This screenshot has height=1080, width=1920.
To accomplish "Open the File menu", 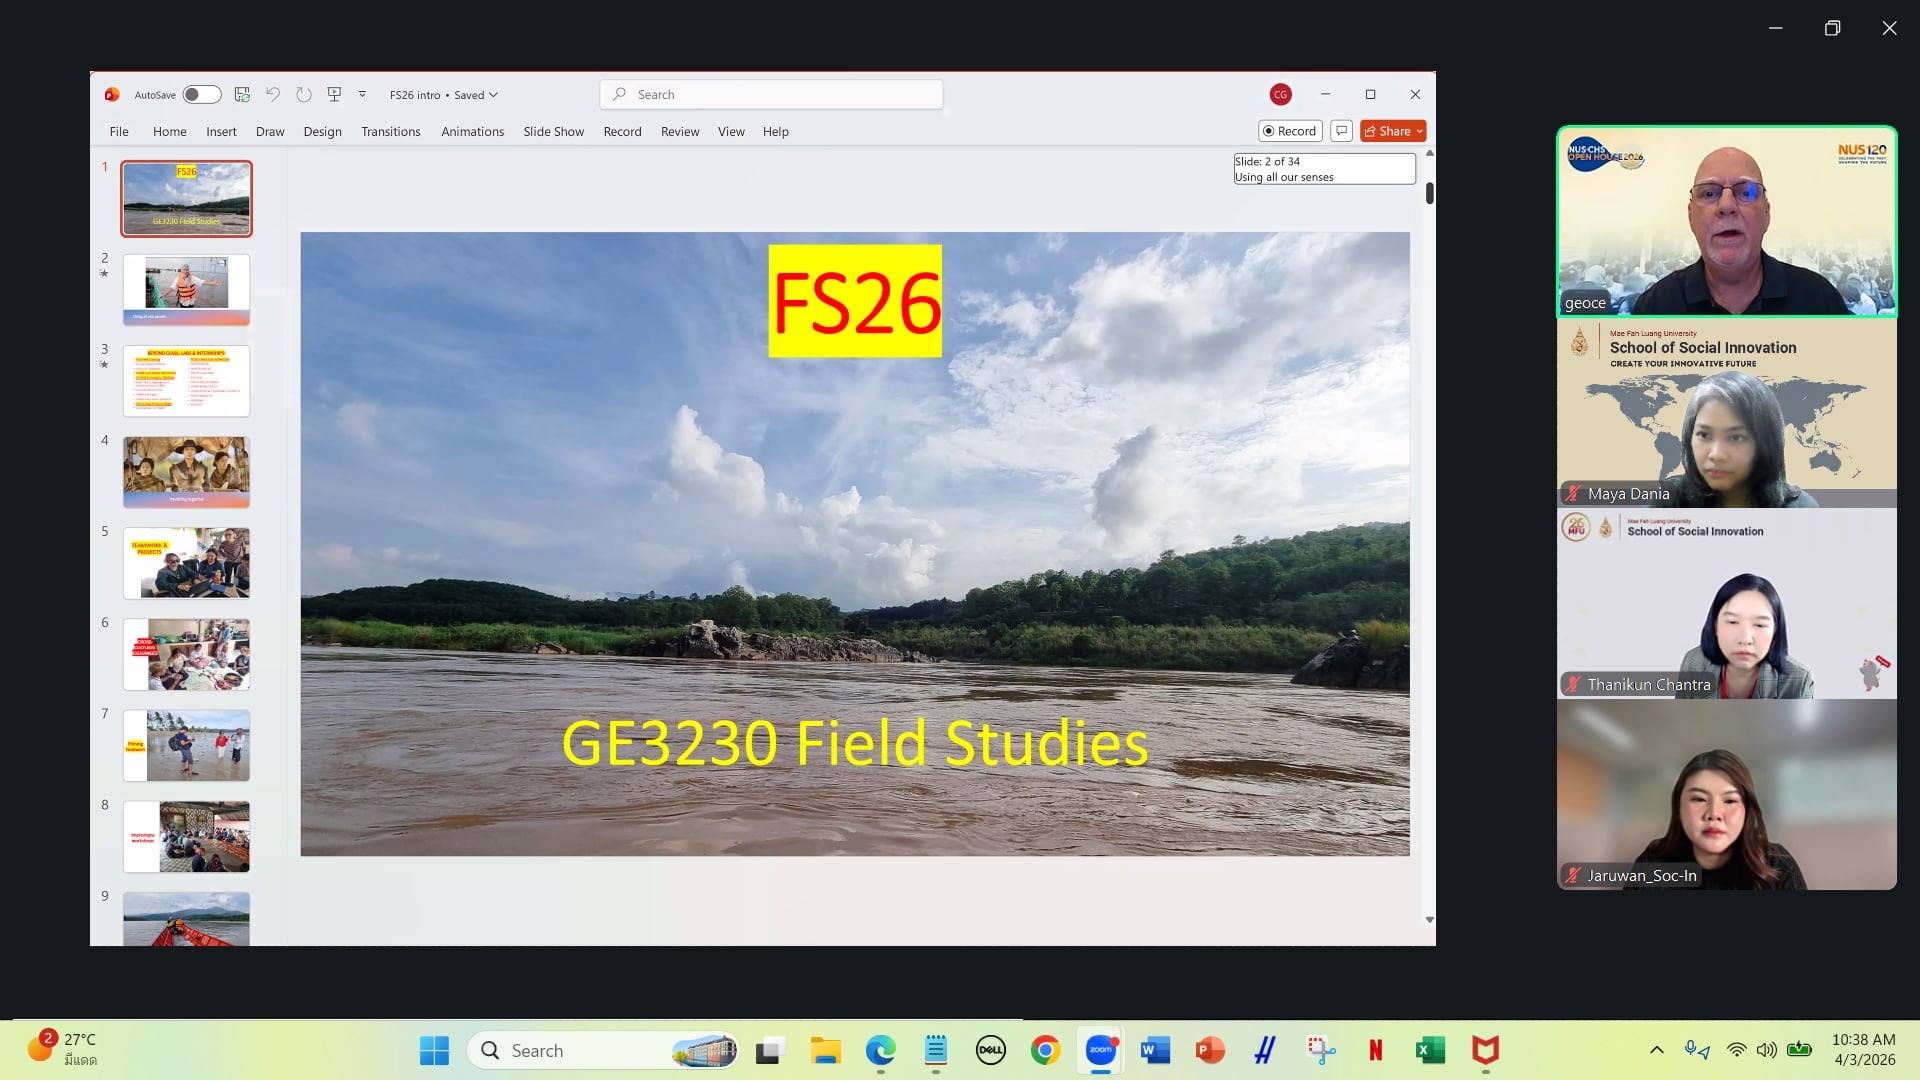I will [119, 131].
